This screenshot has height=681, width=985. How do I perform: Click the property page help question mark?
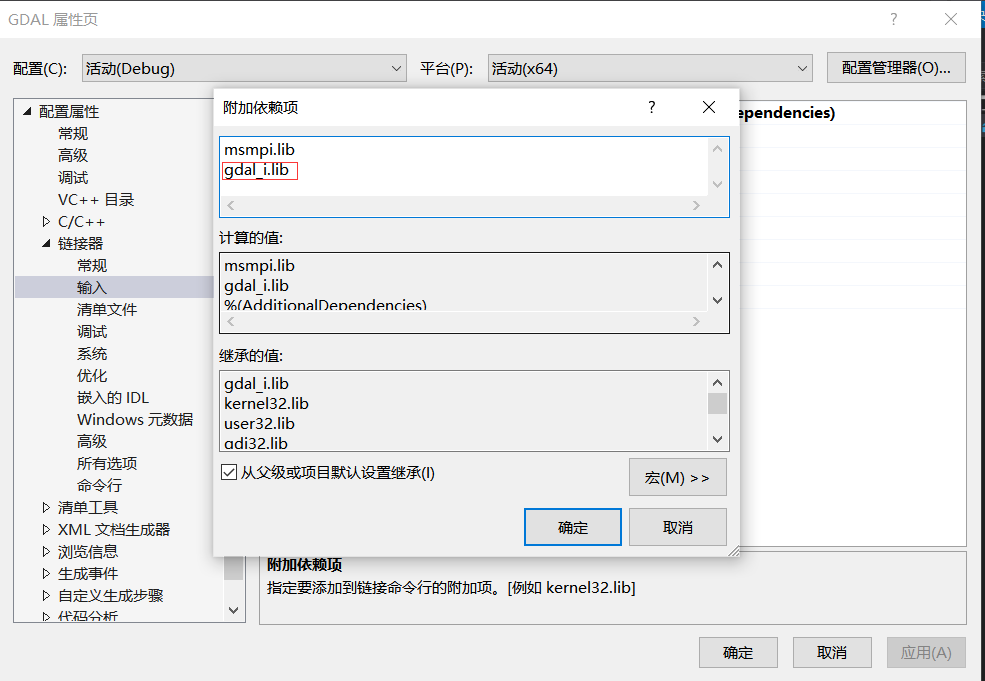point(893,19)
